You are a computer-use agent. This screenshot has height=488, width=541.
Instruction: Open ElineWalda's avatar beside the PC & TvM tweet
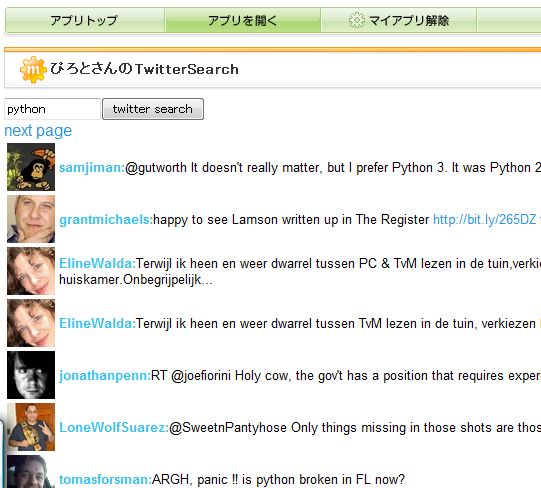(31, 271)
